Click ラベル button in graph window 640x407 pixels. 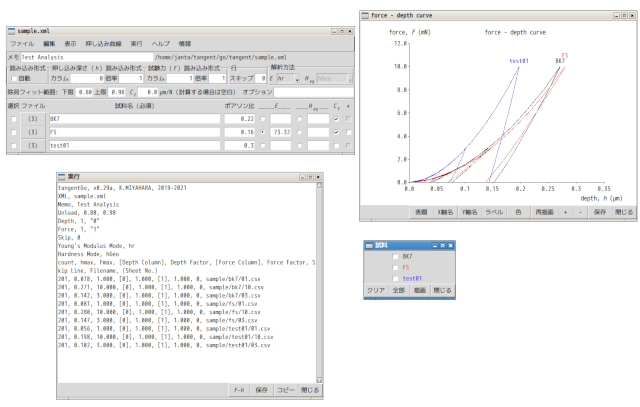click(494, 212)
